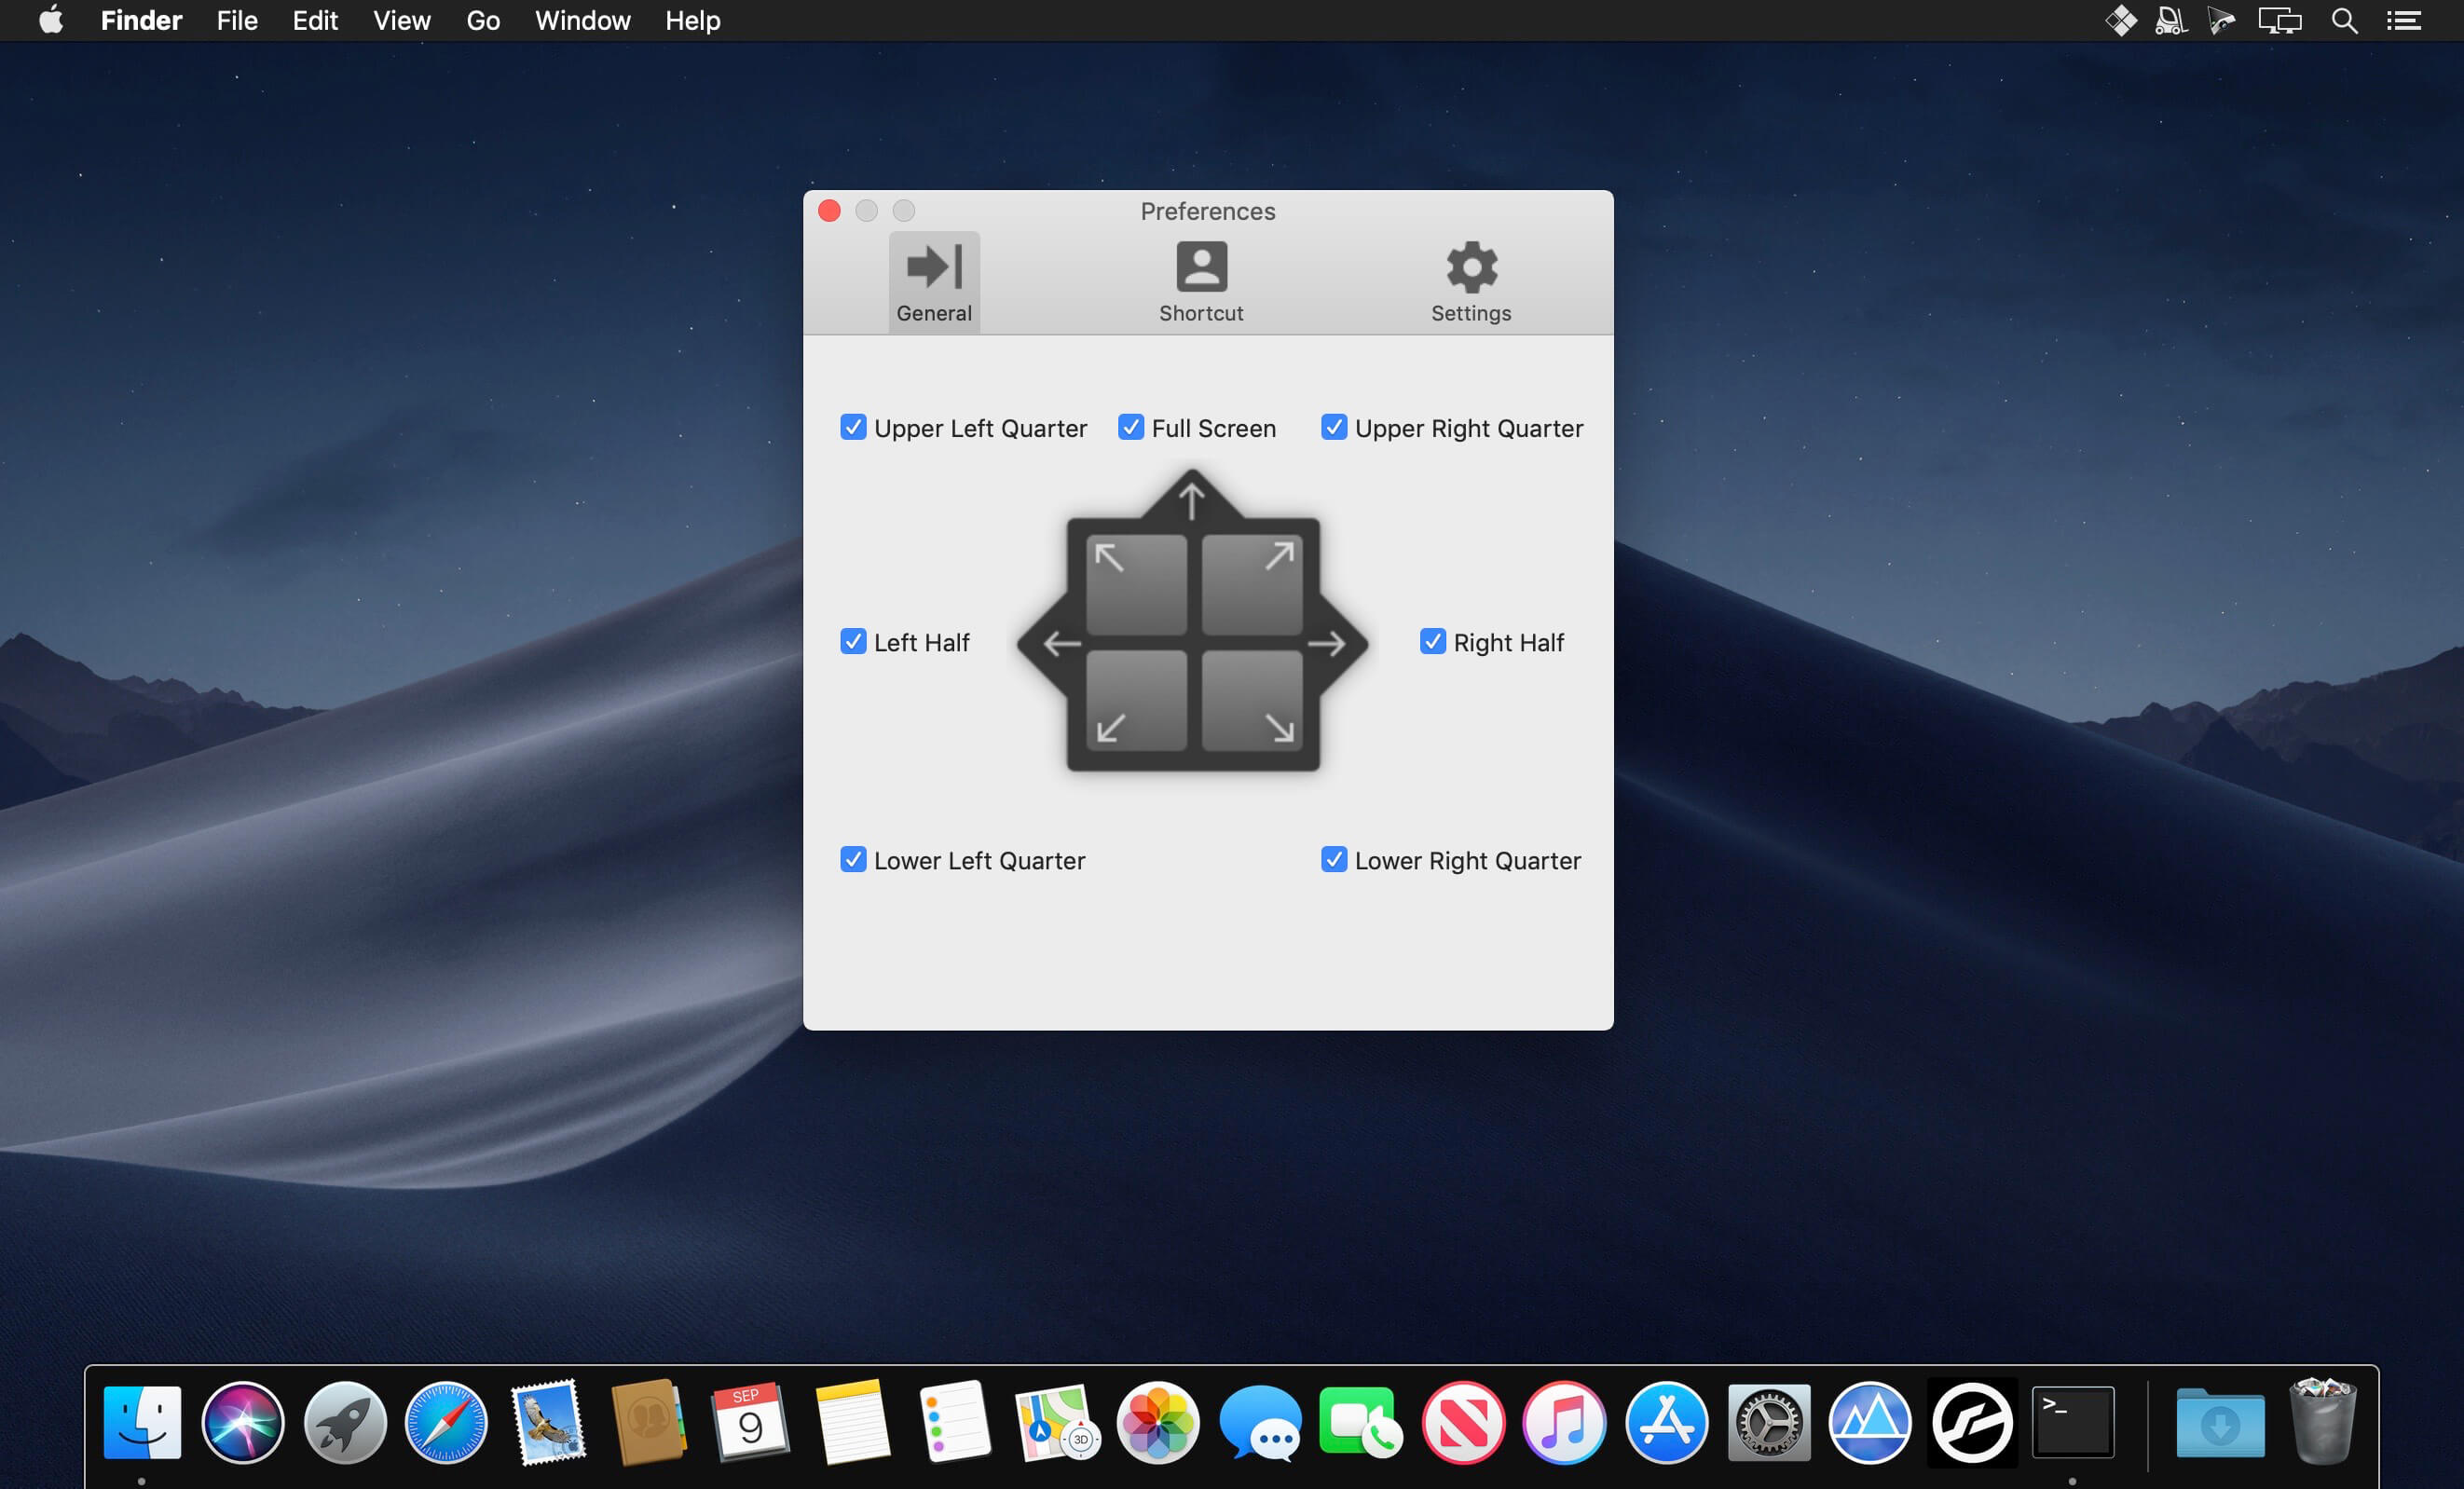Switch to the Shortcut tab

(1200, 281)
